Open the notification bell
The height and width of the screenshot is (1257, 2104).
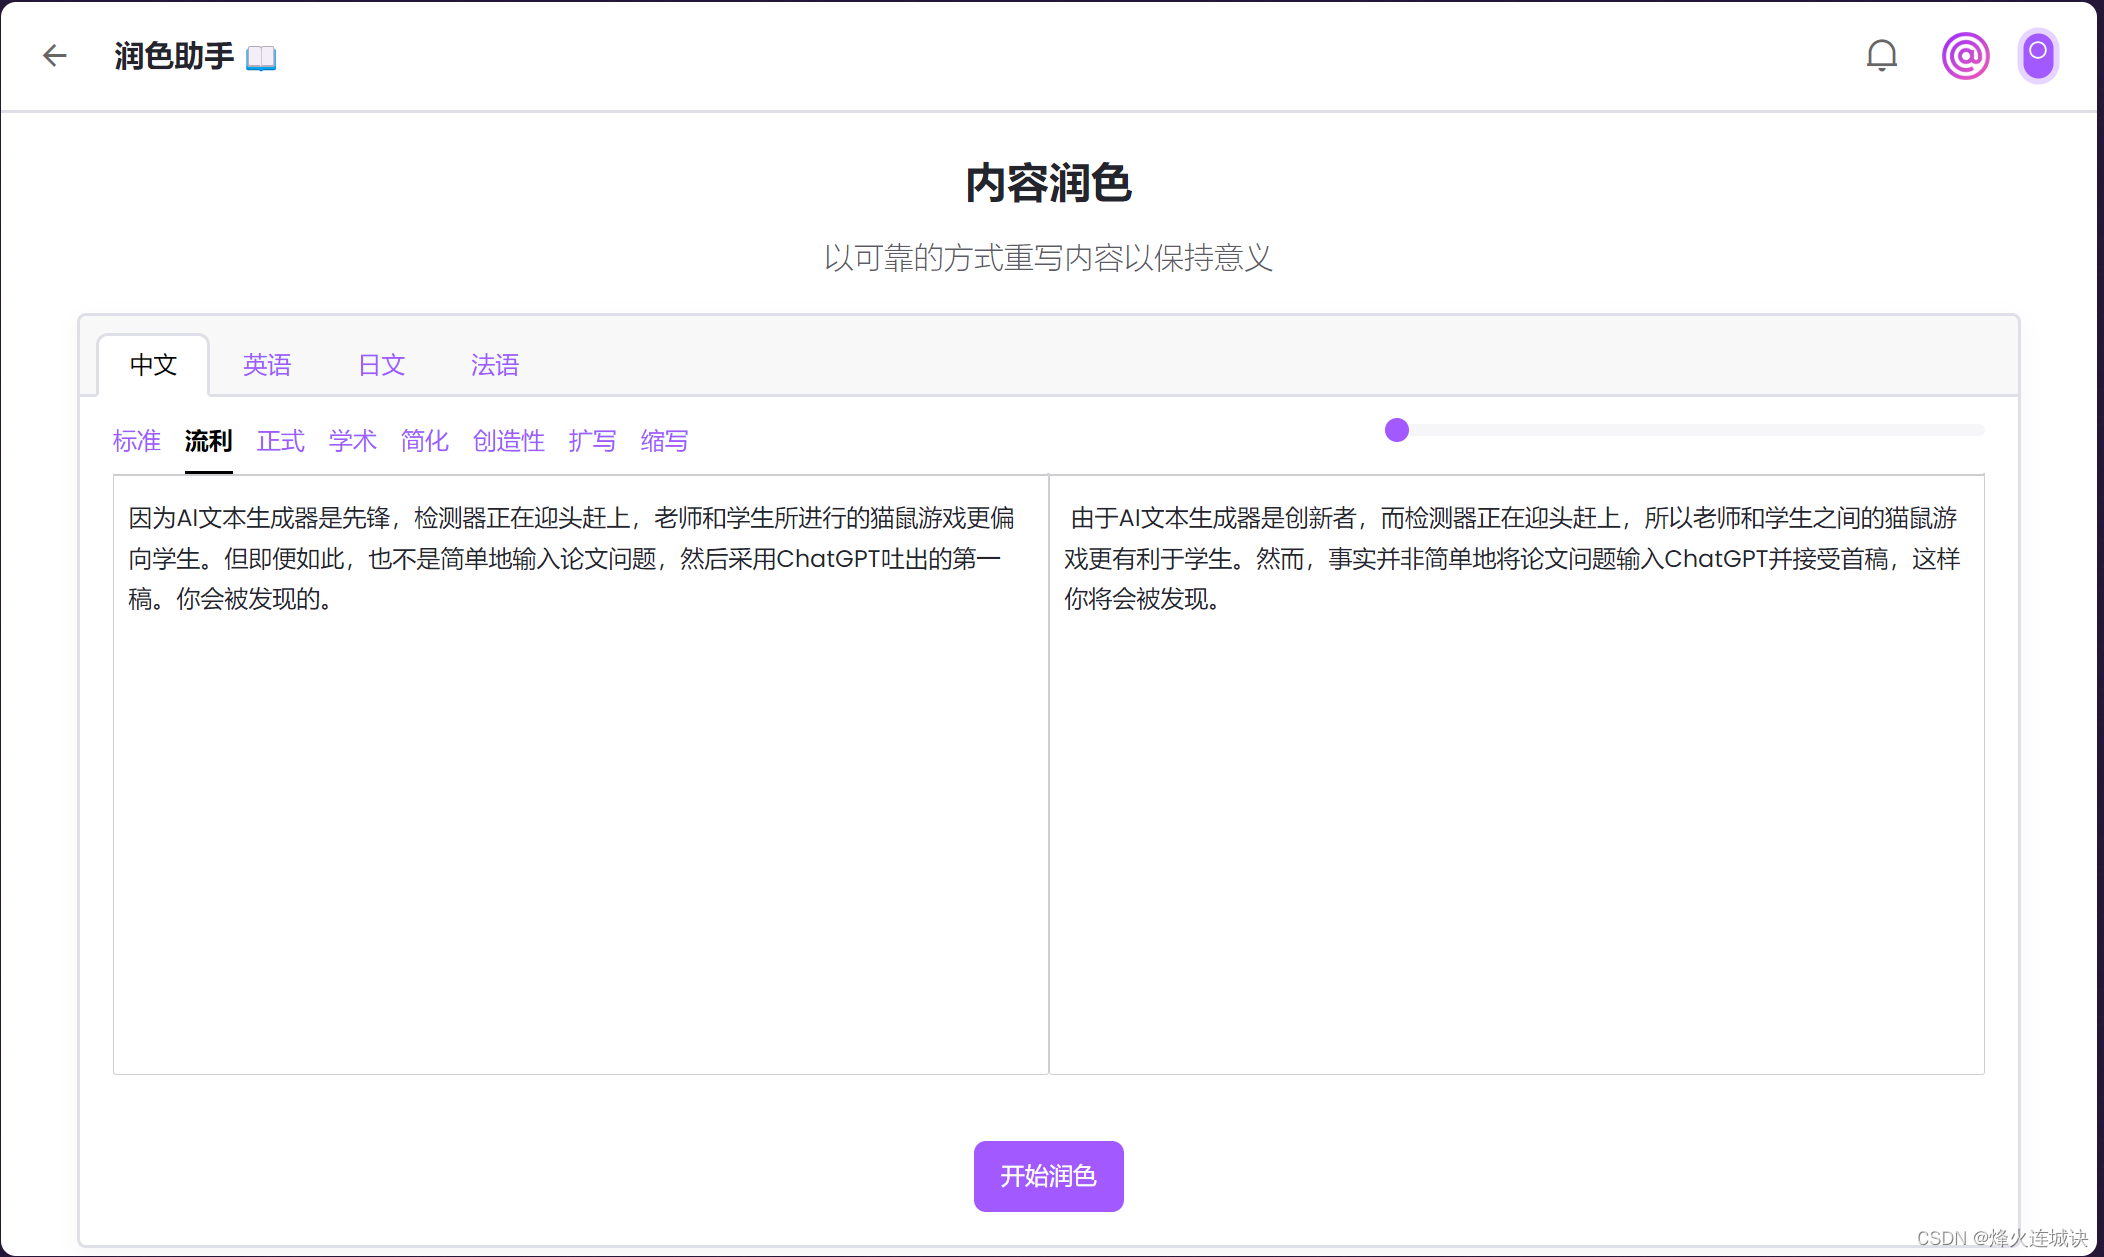pyautogui.click(x=1881, y=56)
